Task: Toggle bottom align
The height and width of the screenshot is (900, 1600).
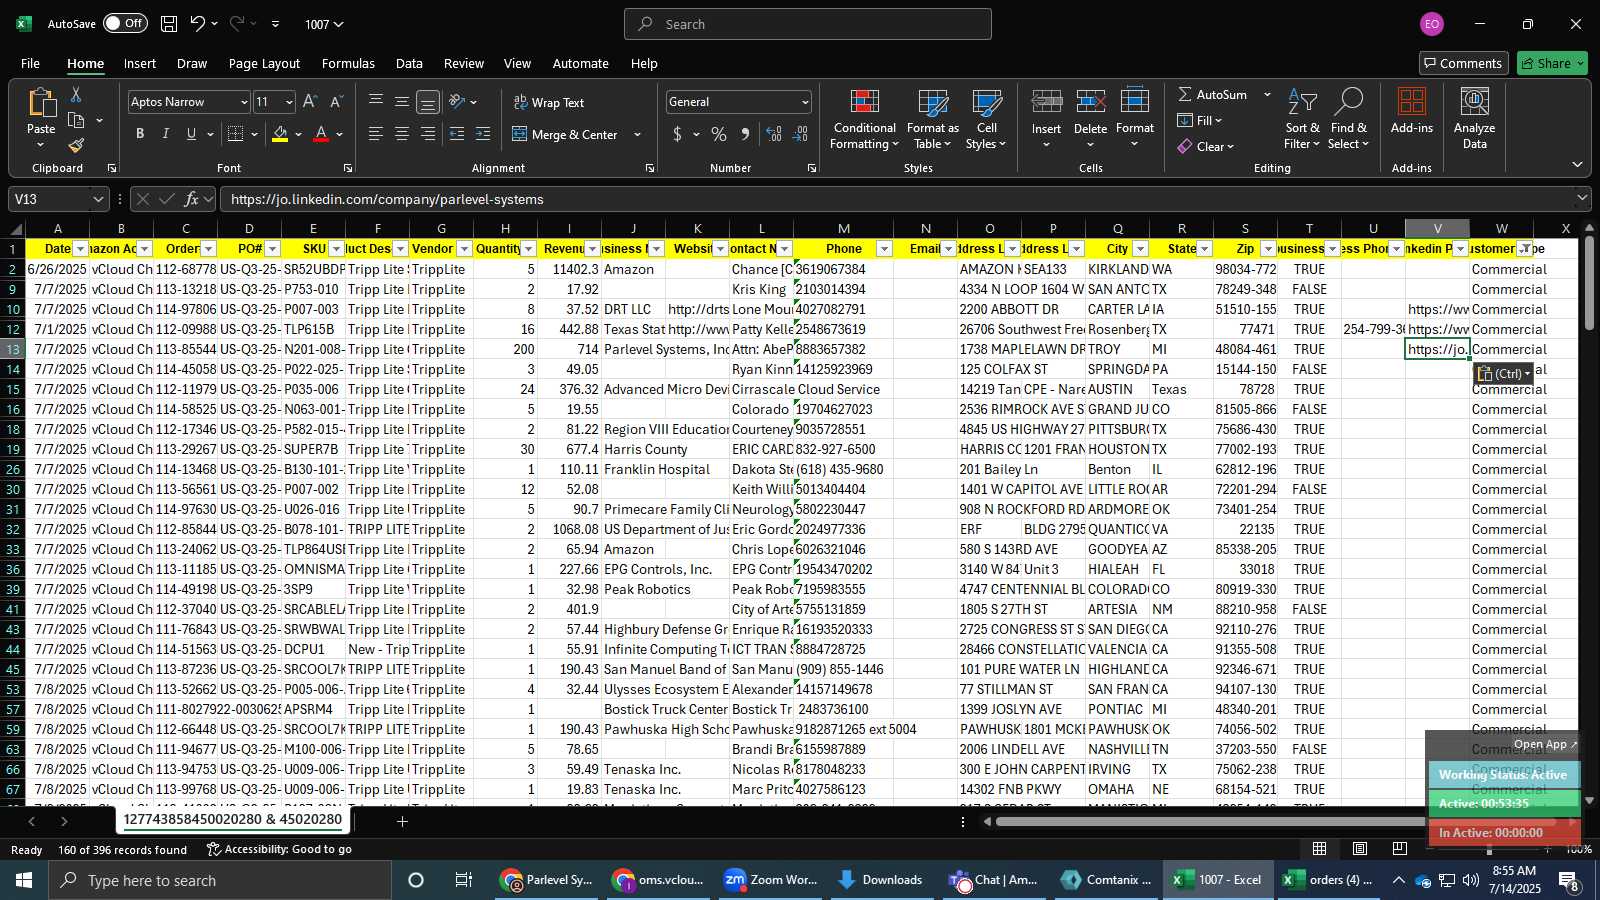Action: pos(428,102)
